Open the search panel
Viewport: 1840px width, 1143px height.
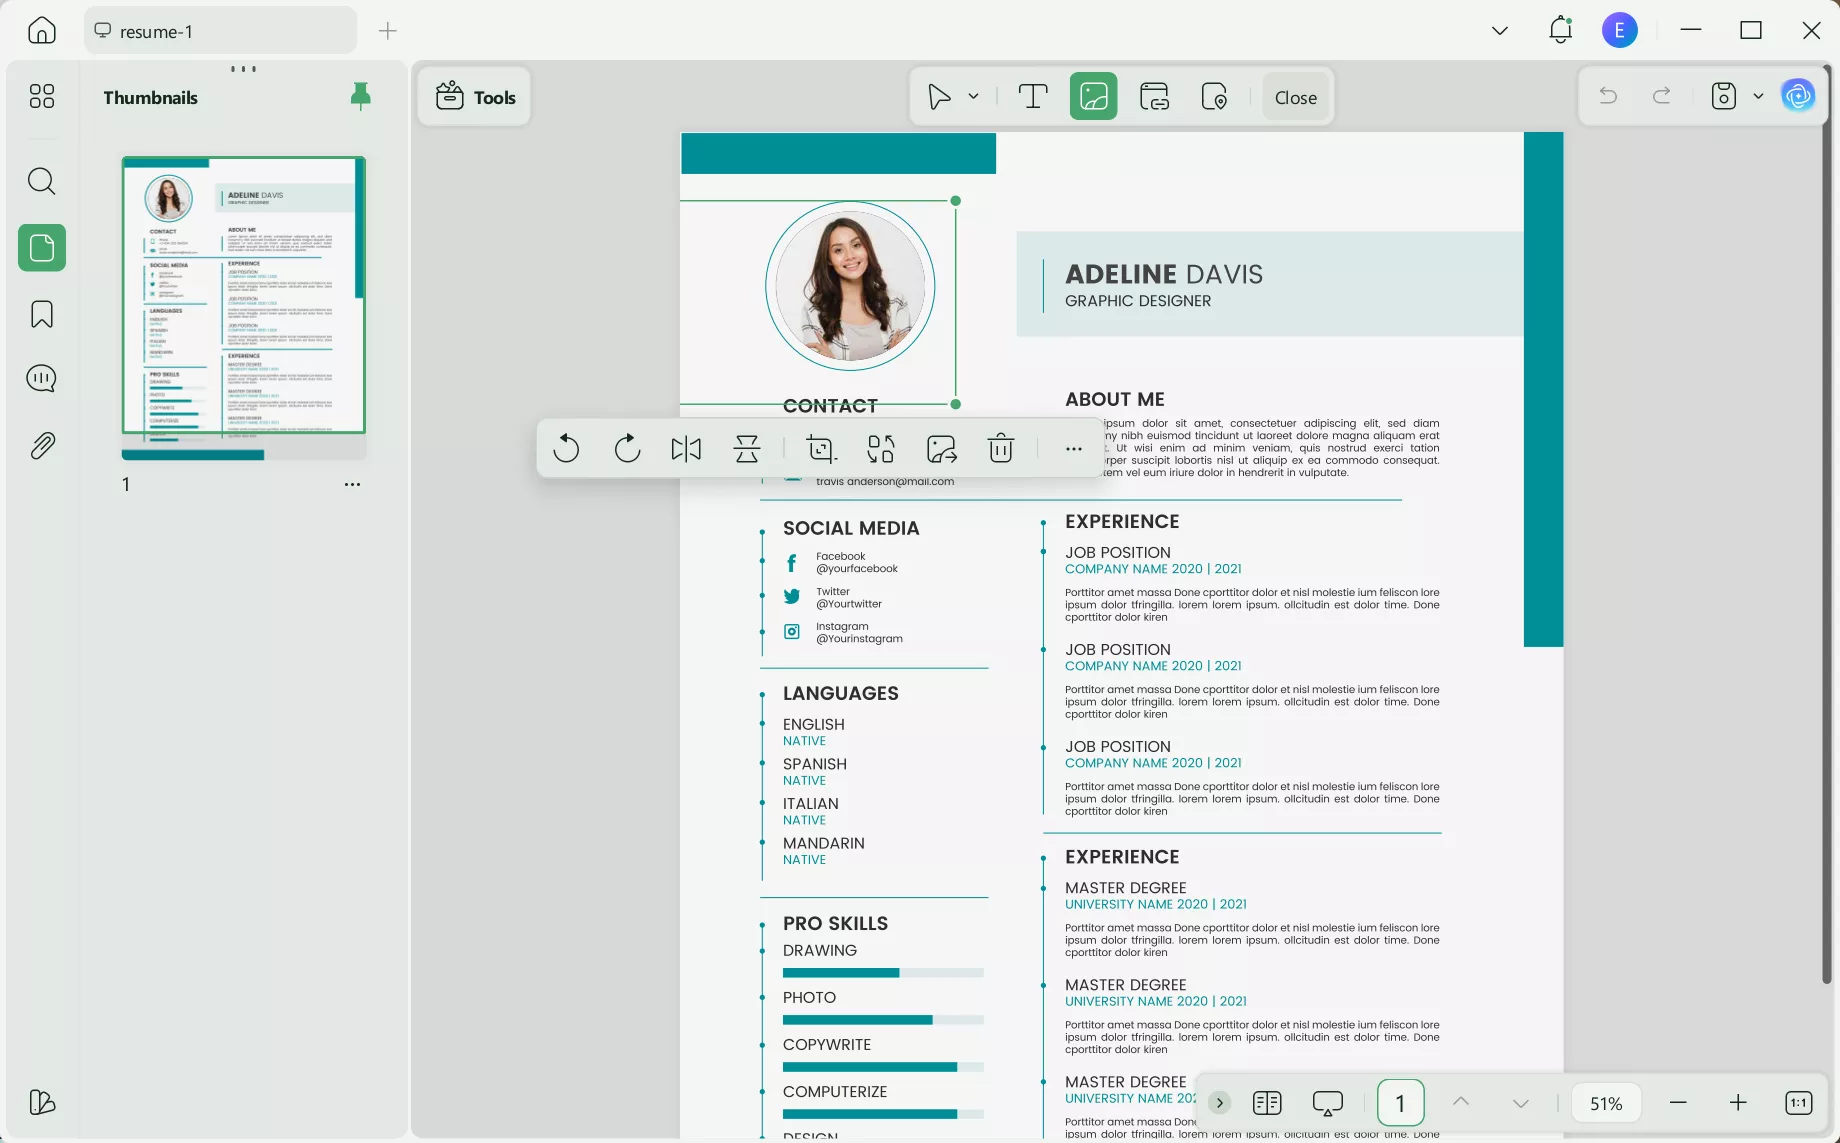41,181
